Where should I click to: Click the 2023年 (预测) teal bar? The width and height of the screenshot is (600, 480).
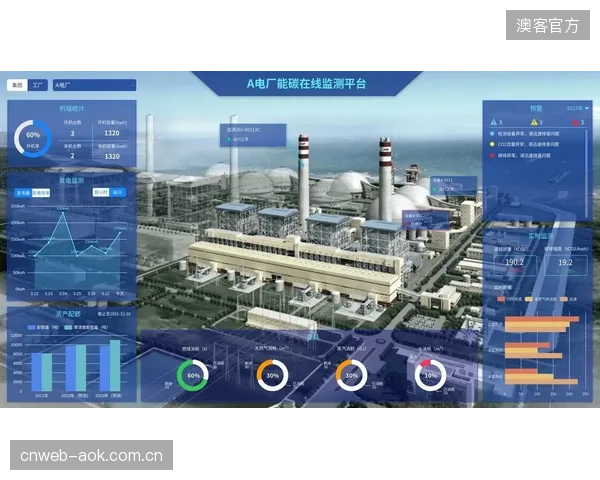(x=115, y=366)
